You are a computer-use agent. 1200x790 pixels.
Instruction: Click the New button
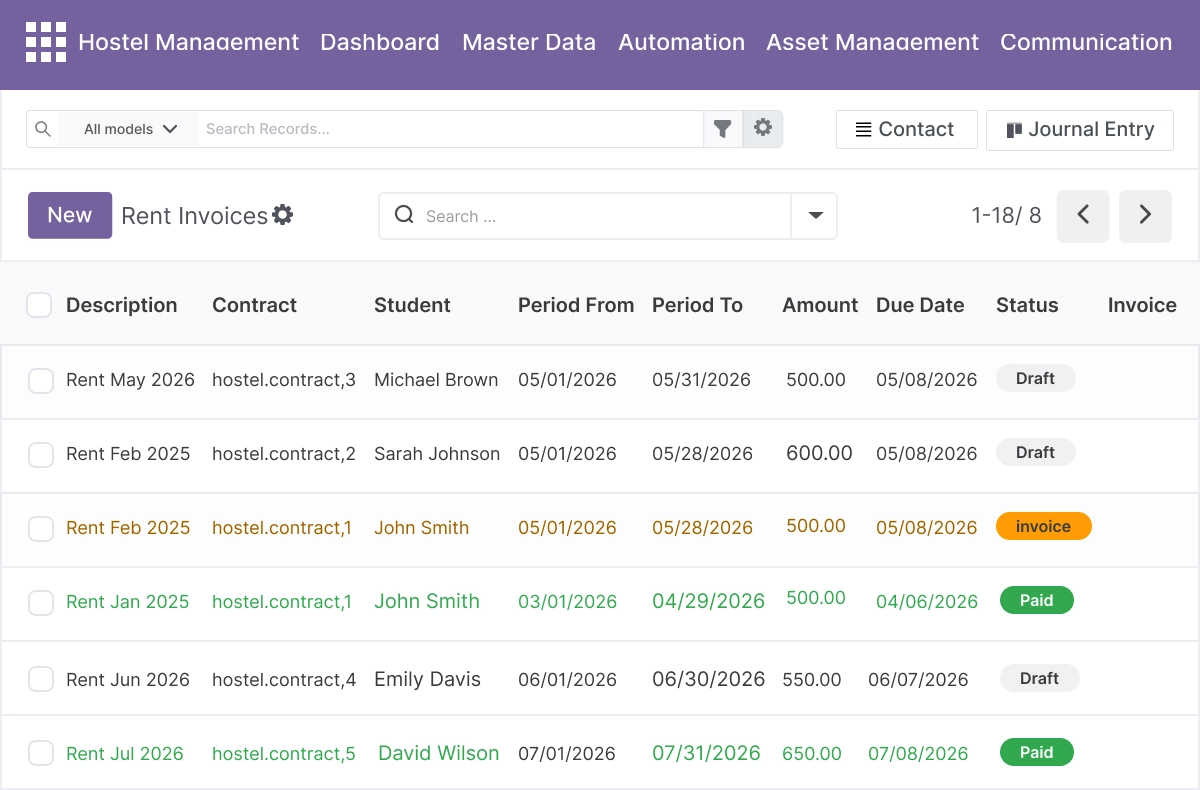pos(70,215)
